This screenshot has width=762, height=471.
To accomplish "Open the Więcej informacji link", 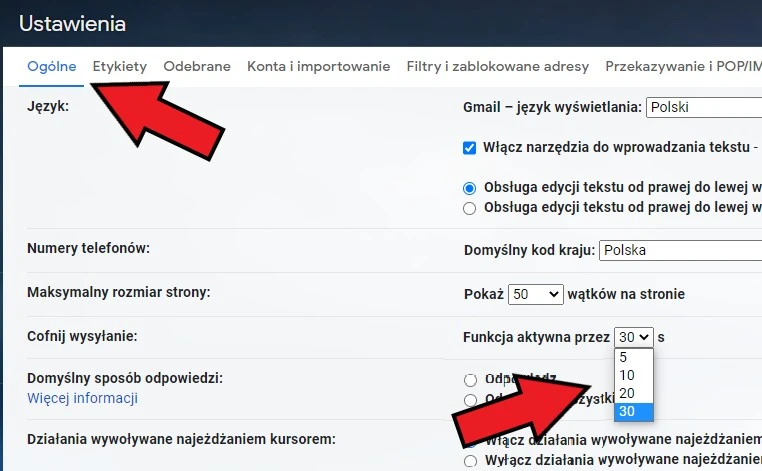I will (x=82, y=398).
